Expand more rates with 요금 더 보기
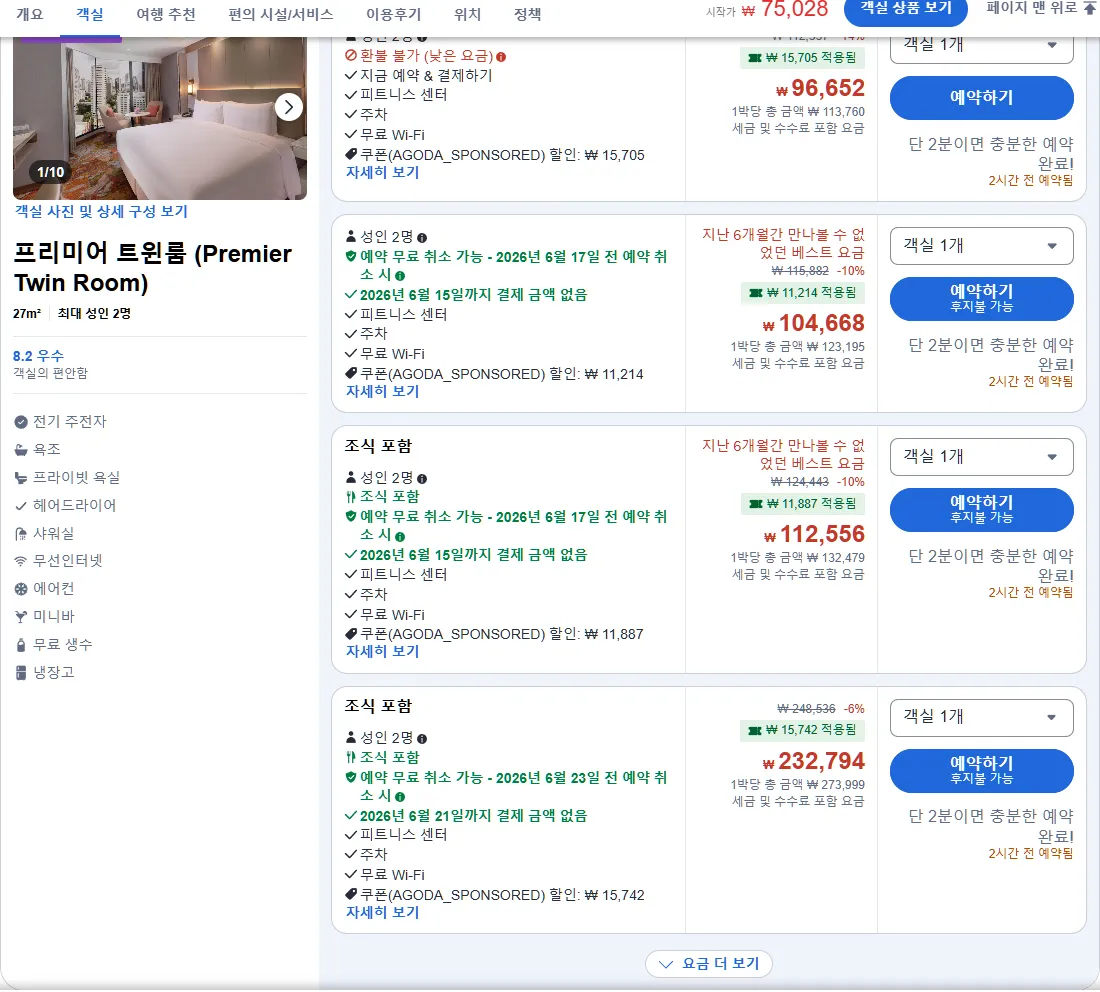1100x992 pixels. pos(709,963)
